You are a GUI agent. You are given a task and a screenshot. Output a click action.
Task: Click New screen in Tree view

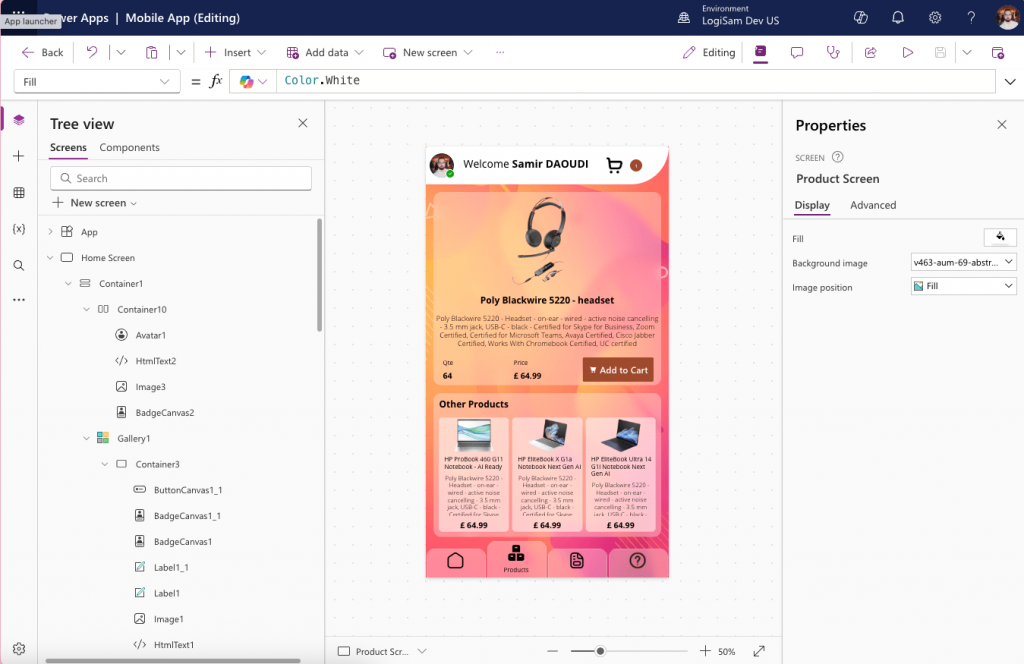pyautogui.click(x=95, y=203)
